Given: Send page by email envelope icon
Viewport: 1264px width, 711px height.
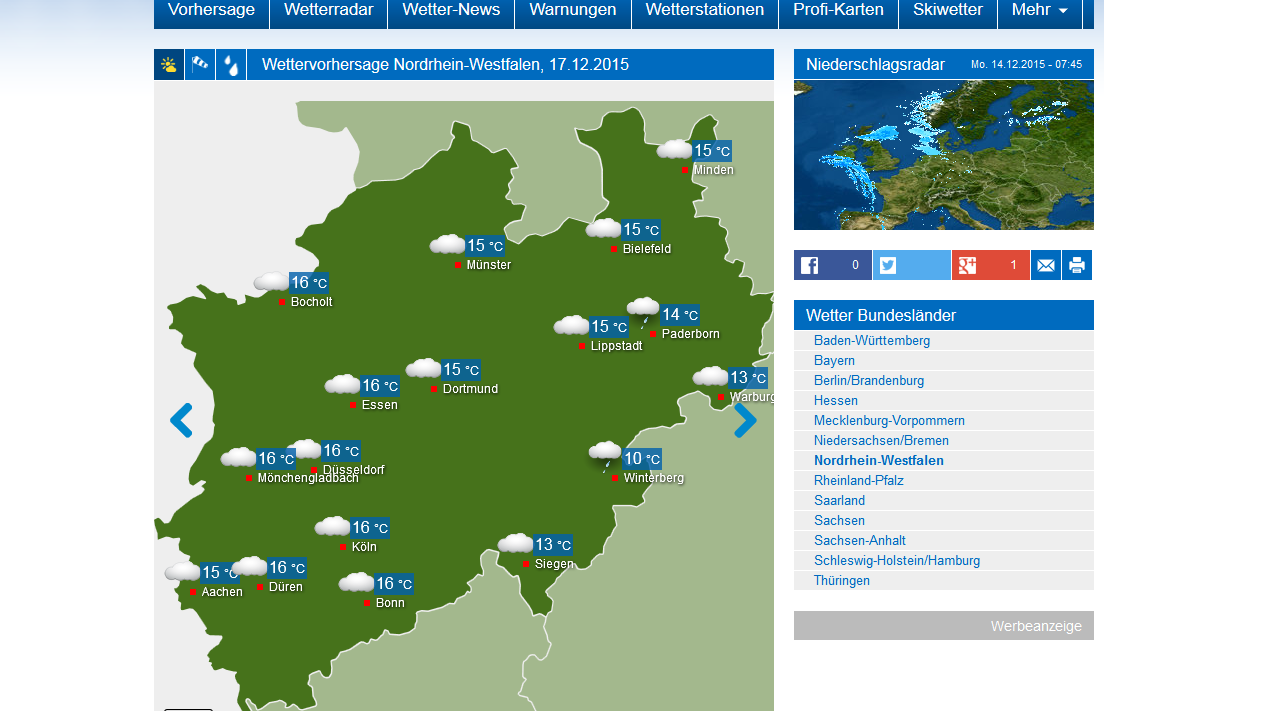Looking at the screenshot, I should tap(1046, 265).
